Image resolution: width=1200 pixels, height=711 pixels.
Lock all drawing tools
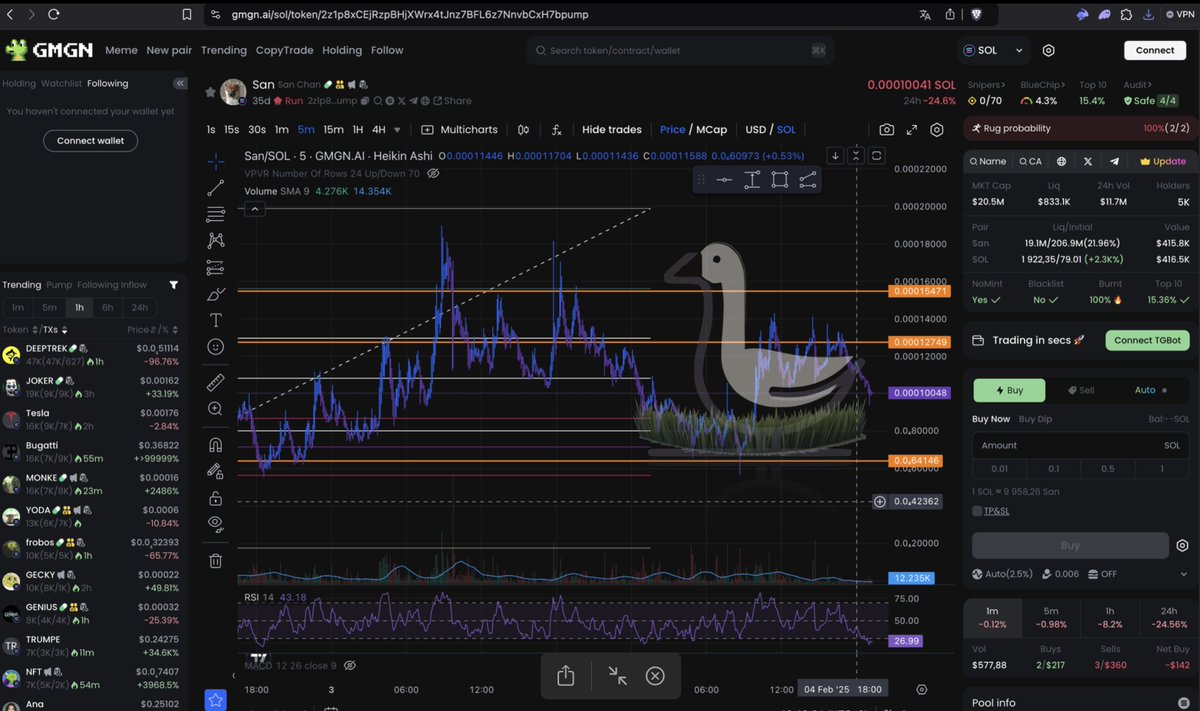[x=215, y=498]
